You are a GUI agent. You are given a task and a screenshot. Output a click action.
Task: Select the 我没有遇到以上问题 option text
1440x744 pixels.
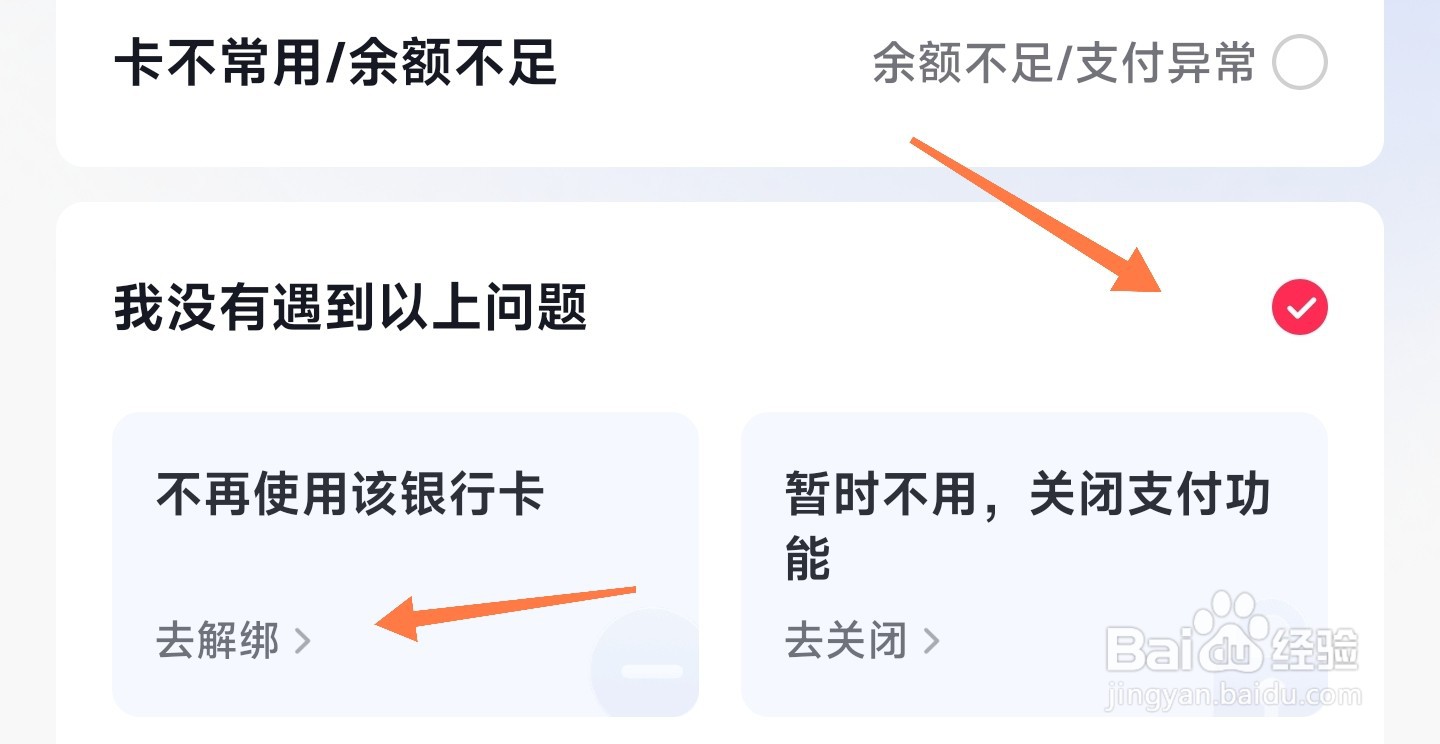tap(350, 308)
